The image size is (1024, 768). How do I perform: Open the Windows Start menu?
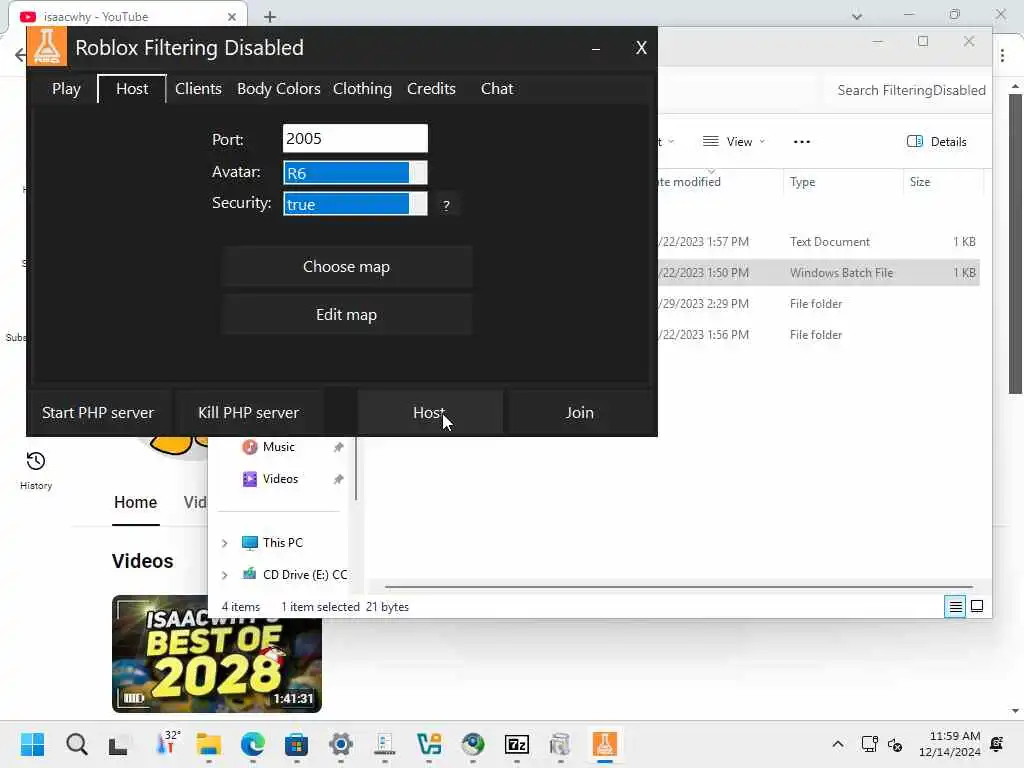(x=32, y=744)
